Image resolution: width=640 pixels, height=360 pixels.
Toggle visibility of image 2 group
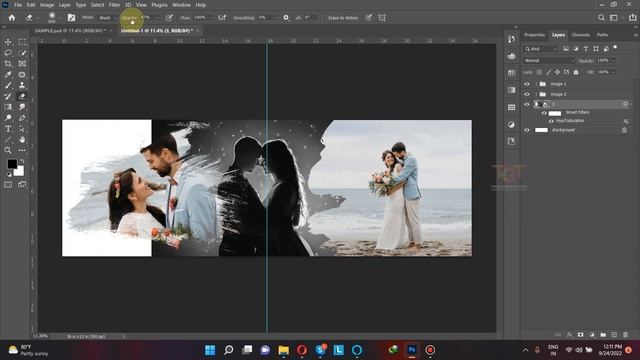point(527,94)
